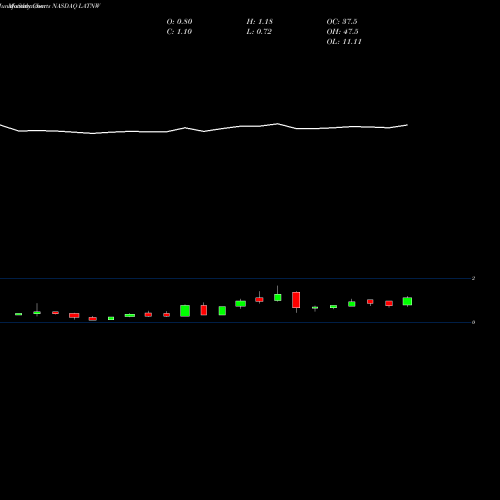Viewport: 500px width, 500px height.
Task: Click the OH: 47.5 reading
Action: 342,32
